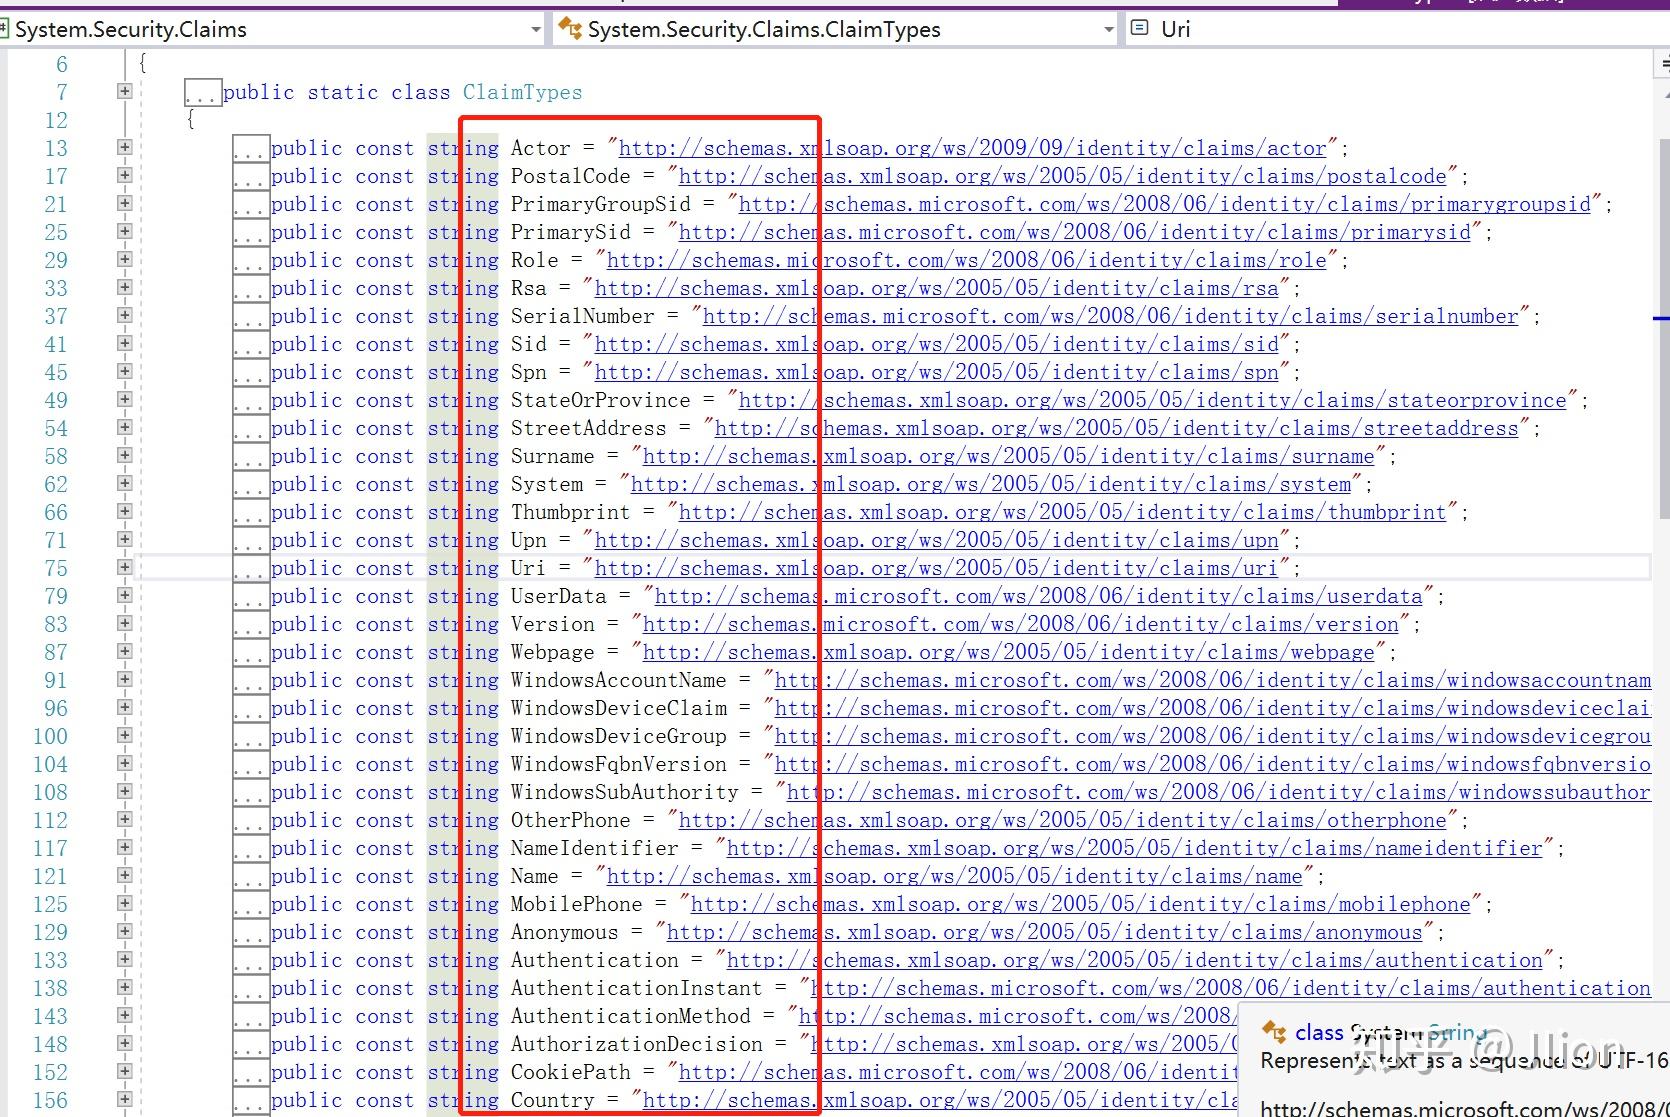
Task: Click the blue marker on the right scrollbar
Action: pyautogui.click(x=1661, y=317)
